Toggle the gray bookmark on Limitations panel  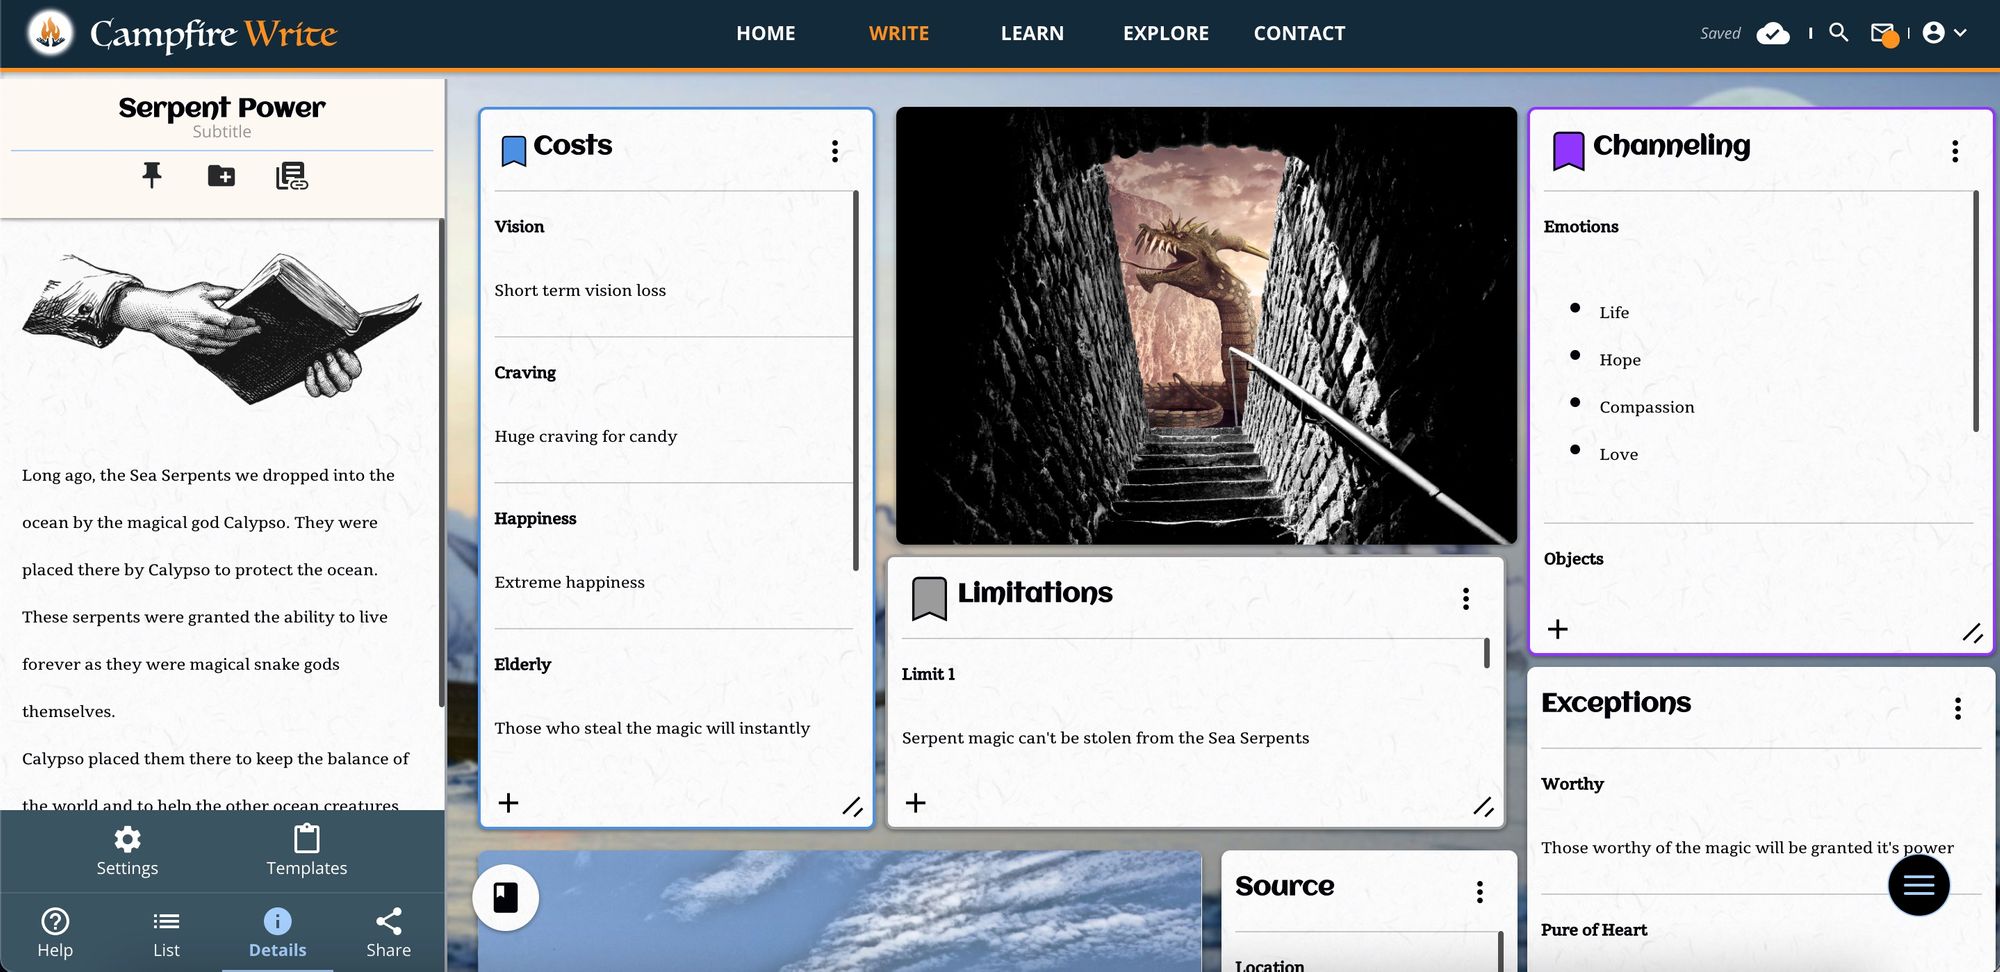tap(929, 598)
